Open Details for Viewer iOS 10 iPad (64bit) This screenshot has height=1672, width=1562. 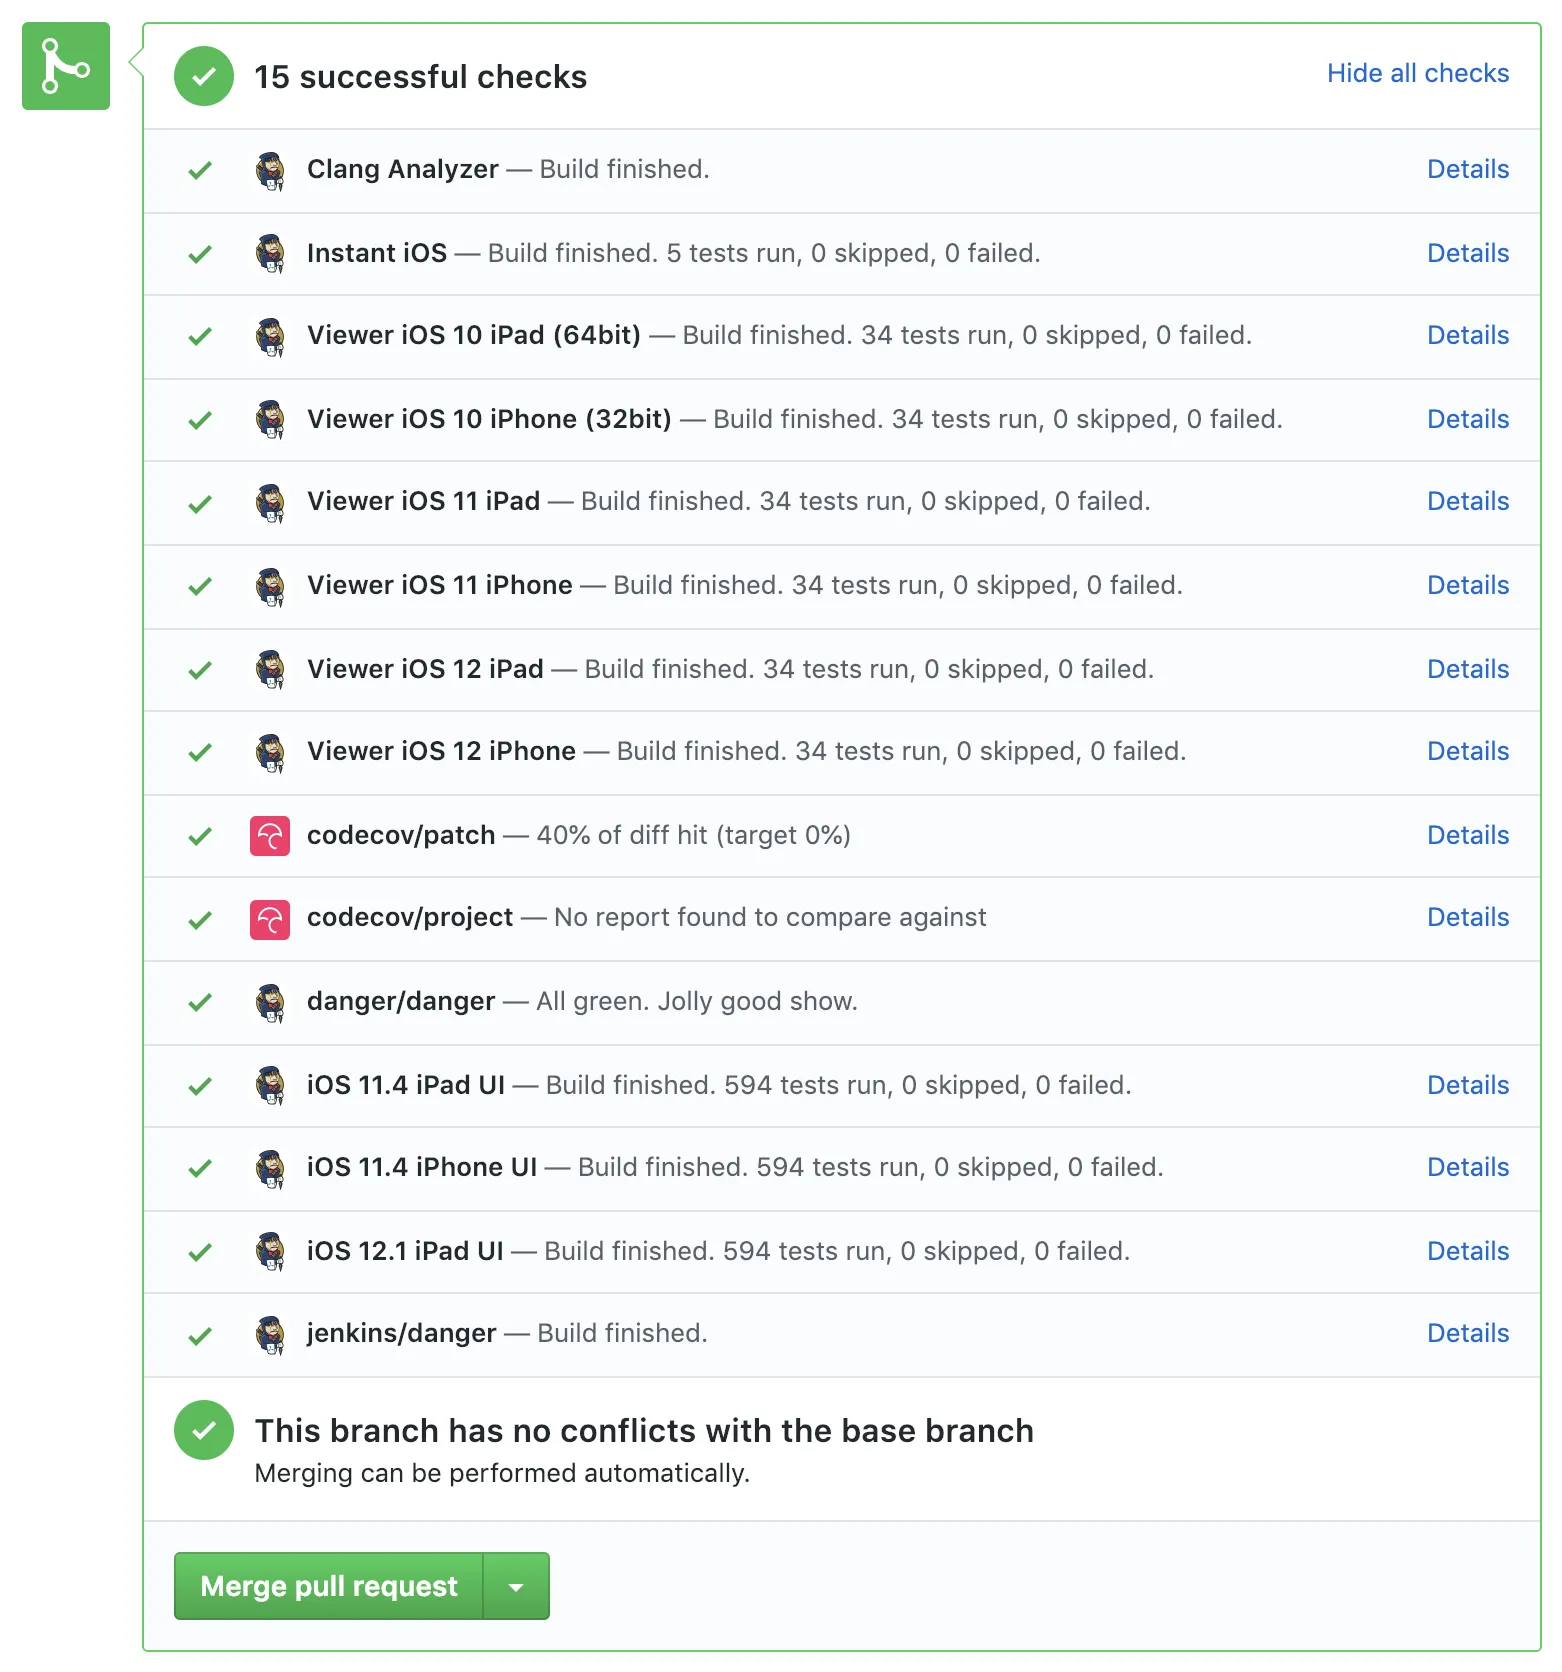[1468, 335]
